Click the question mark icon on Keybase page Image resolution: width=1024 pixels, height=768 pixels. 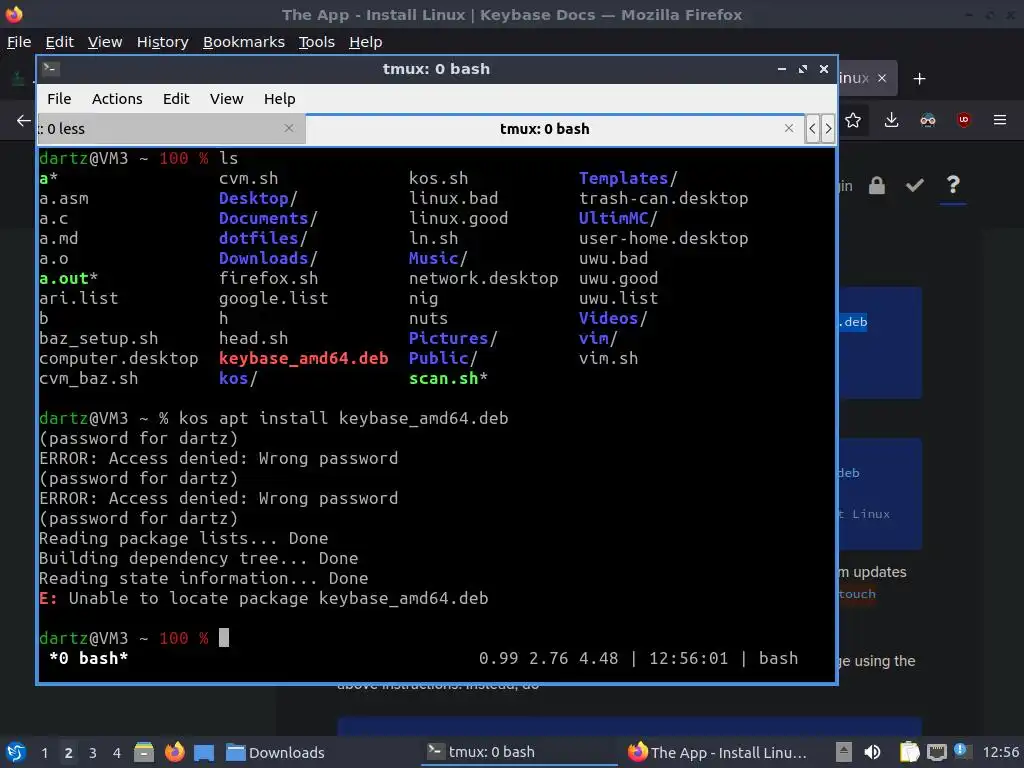click(x=953, y=185)
